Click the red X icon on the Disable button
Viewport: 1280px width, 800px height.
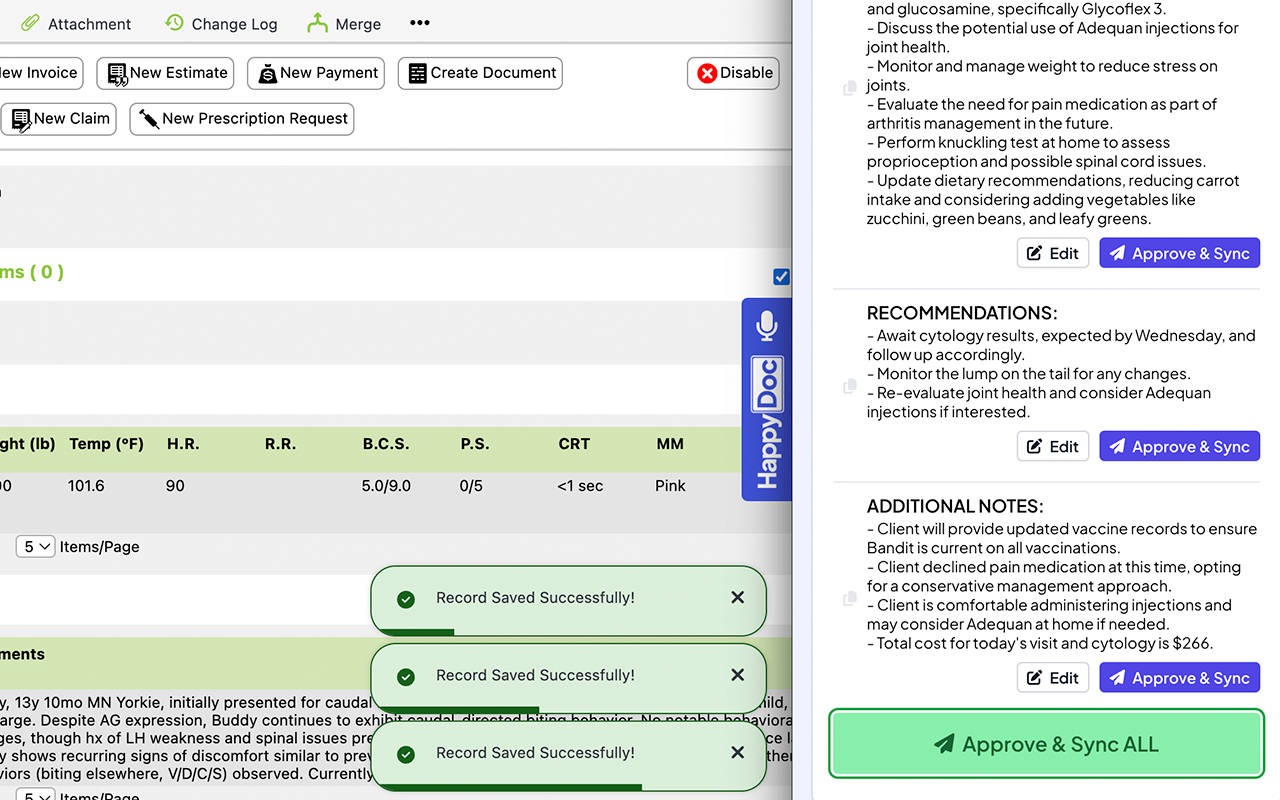click(706, 72)
